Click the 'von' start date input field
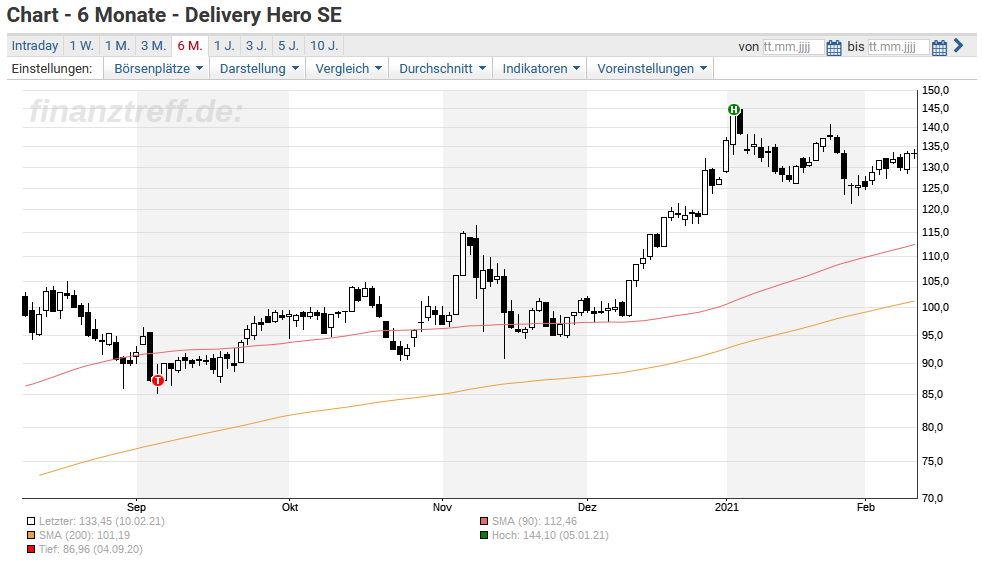Image resolution: width=982 pixels, height=562 pixels. pos(793,47)
